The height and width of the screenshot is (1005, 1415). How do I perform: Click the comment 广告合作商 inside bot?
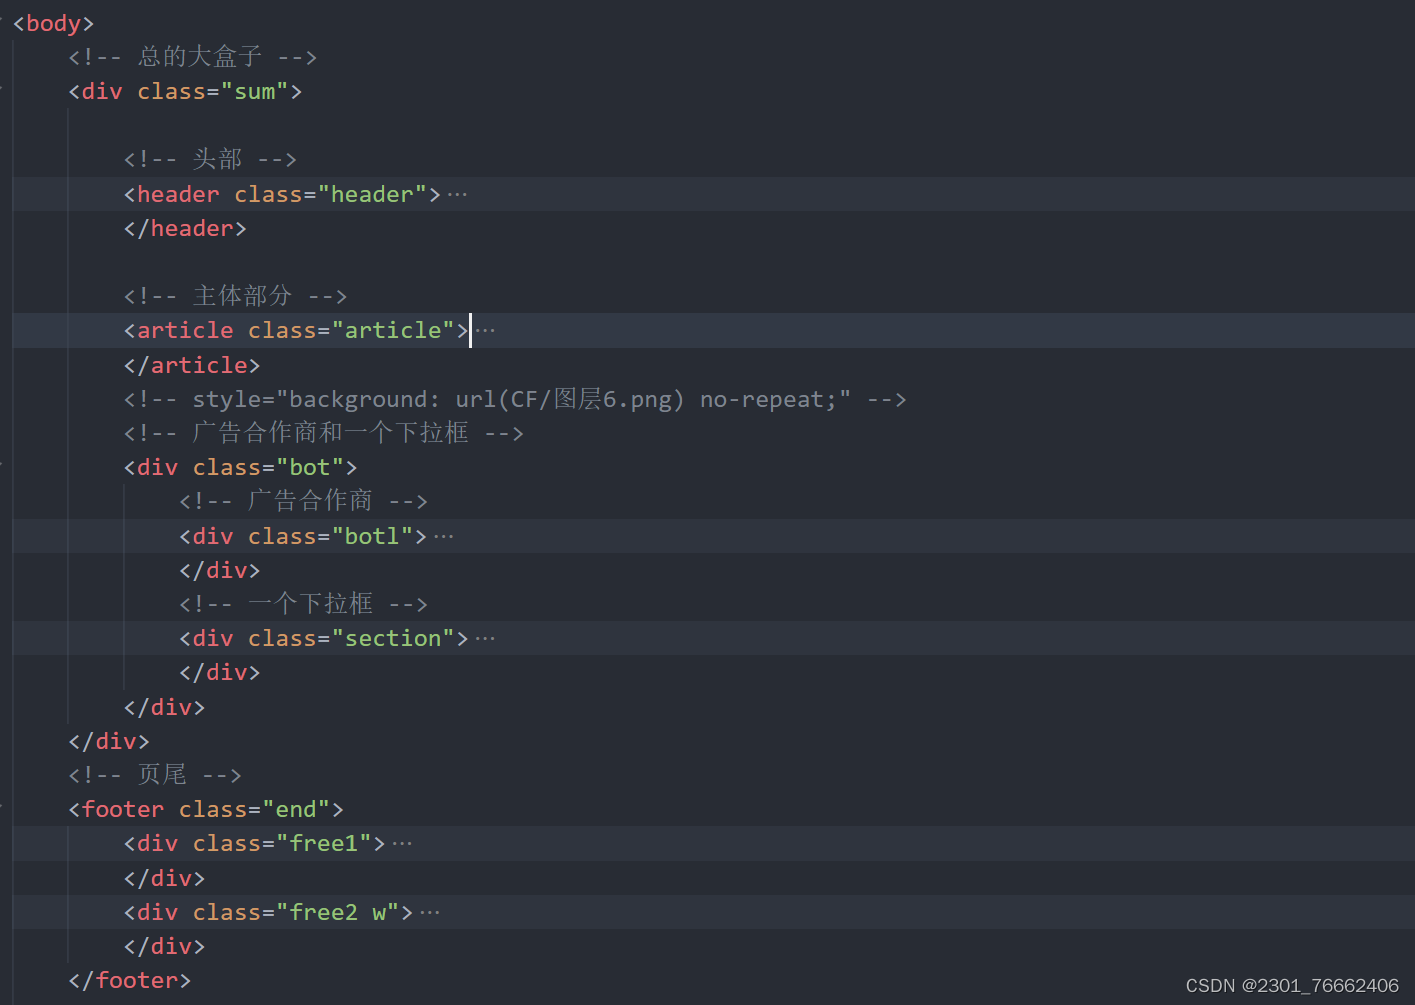[x=303, y=502]
